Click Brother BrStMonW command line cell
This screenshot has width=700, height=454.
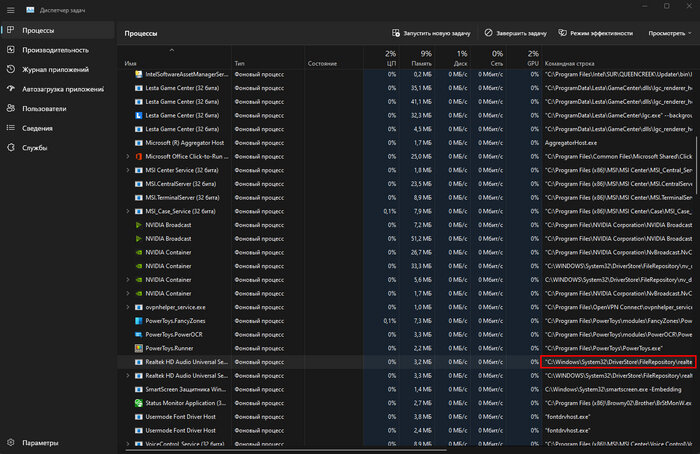pos(618,403)
